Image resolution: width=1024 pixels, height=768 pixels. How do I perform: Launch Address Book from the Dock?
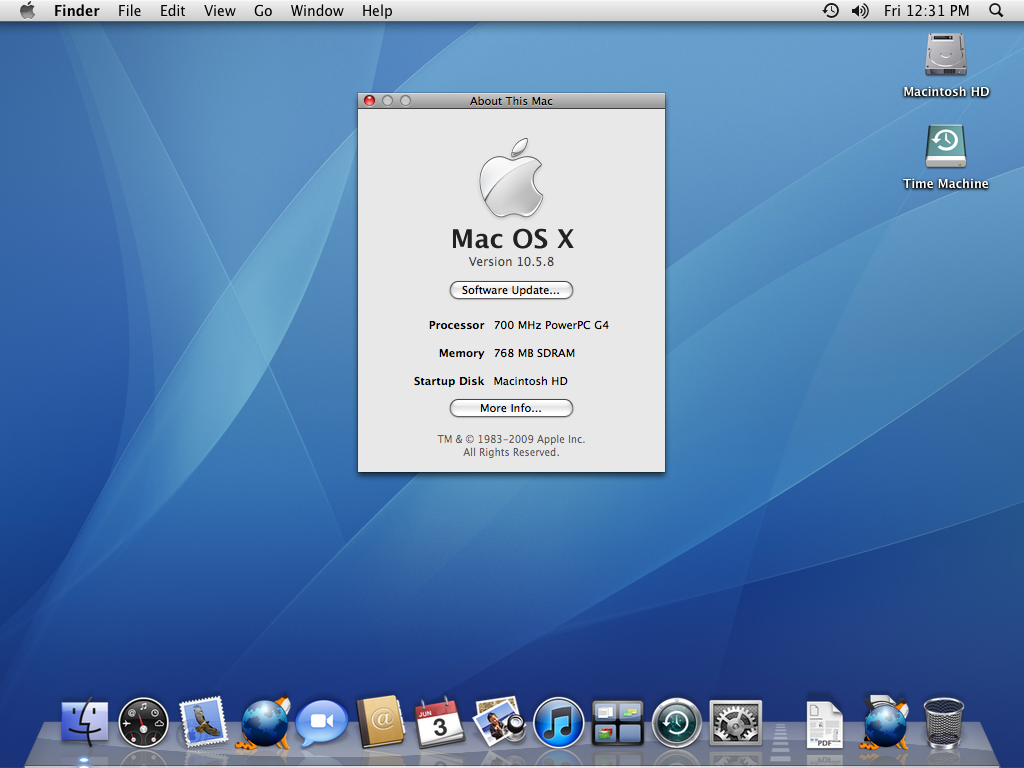click(x=380, y=722)
